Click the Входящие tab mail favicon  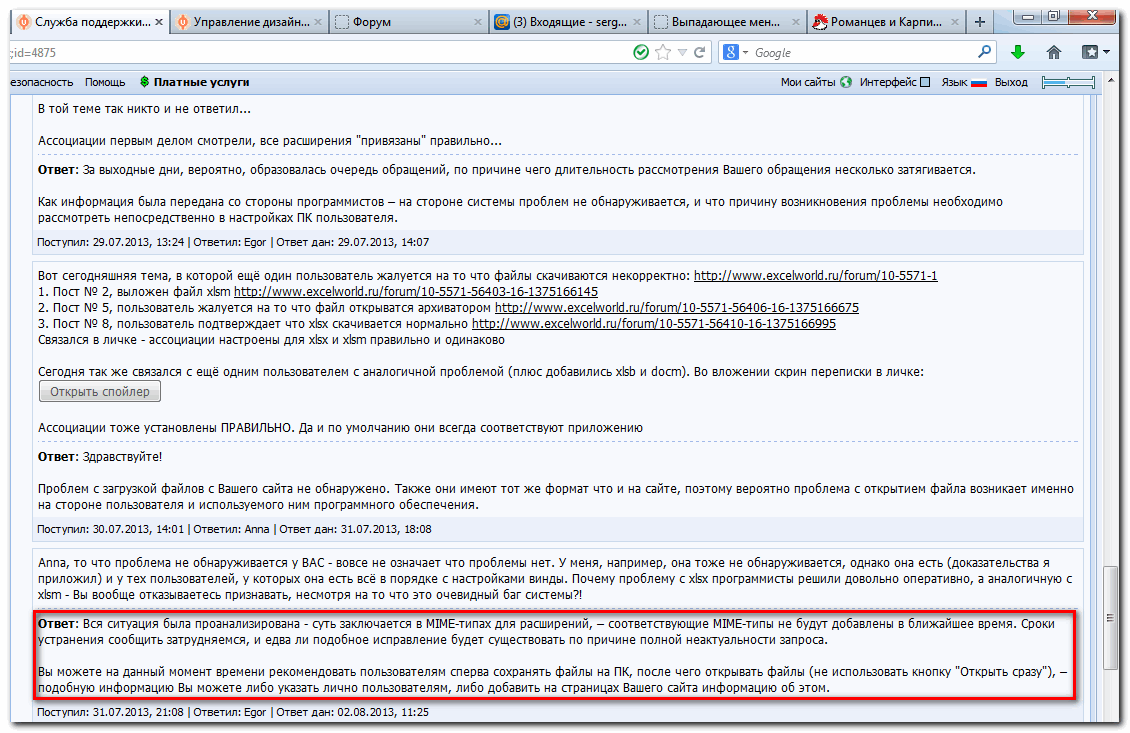(502, 22)
